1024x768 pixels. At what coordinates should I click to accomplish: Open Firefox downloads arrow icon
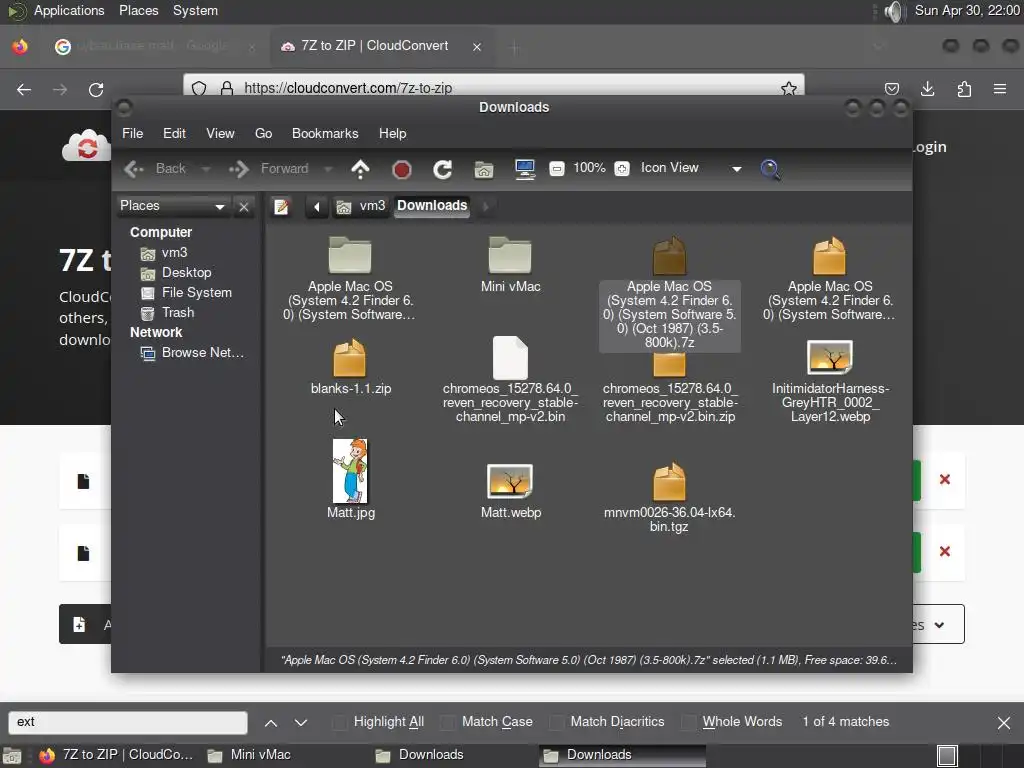coord(927,89)
